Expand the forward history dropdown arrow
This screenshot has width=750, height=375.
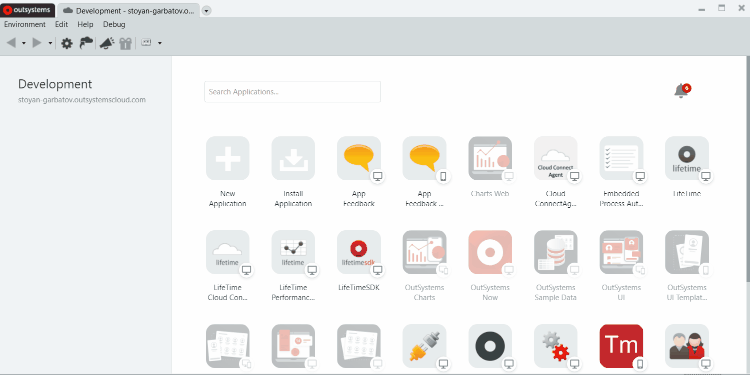pyautogui.click(x=50, y=44)
